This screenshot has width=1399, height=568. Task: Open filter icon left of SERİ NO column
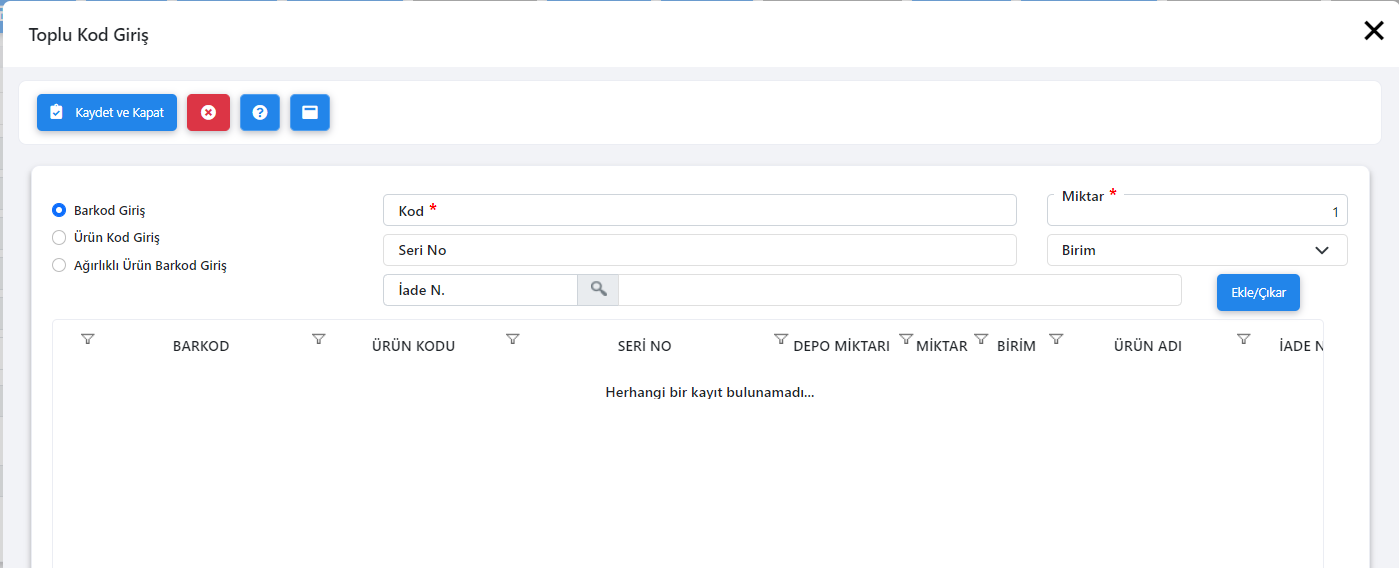tap(513, 339)
